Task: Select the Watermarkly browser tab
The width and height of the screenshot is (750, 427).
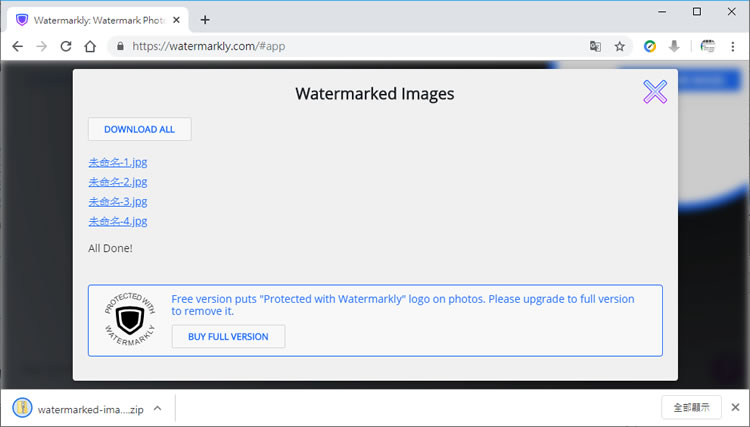Action: tap(98, 20)
